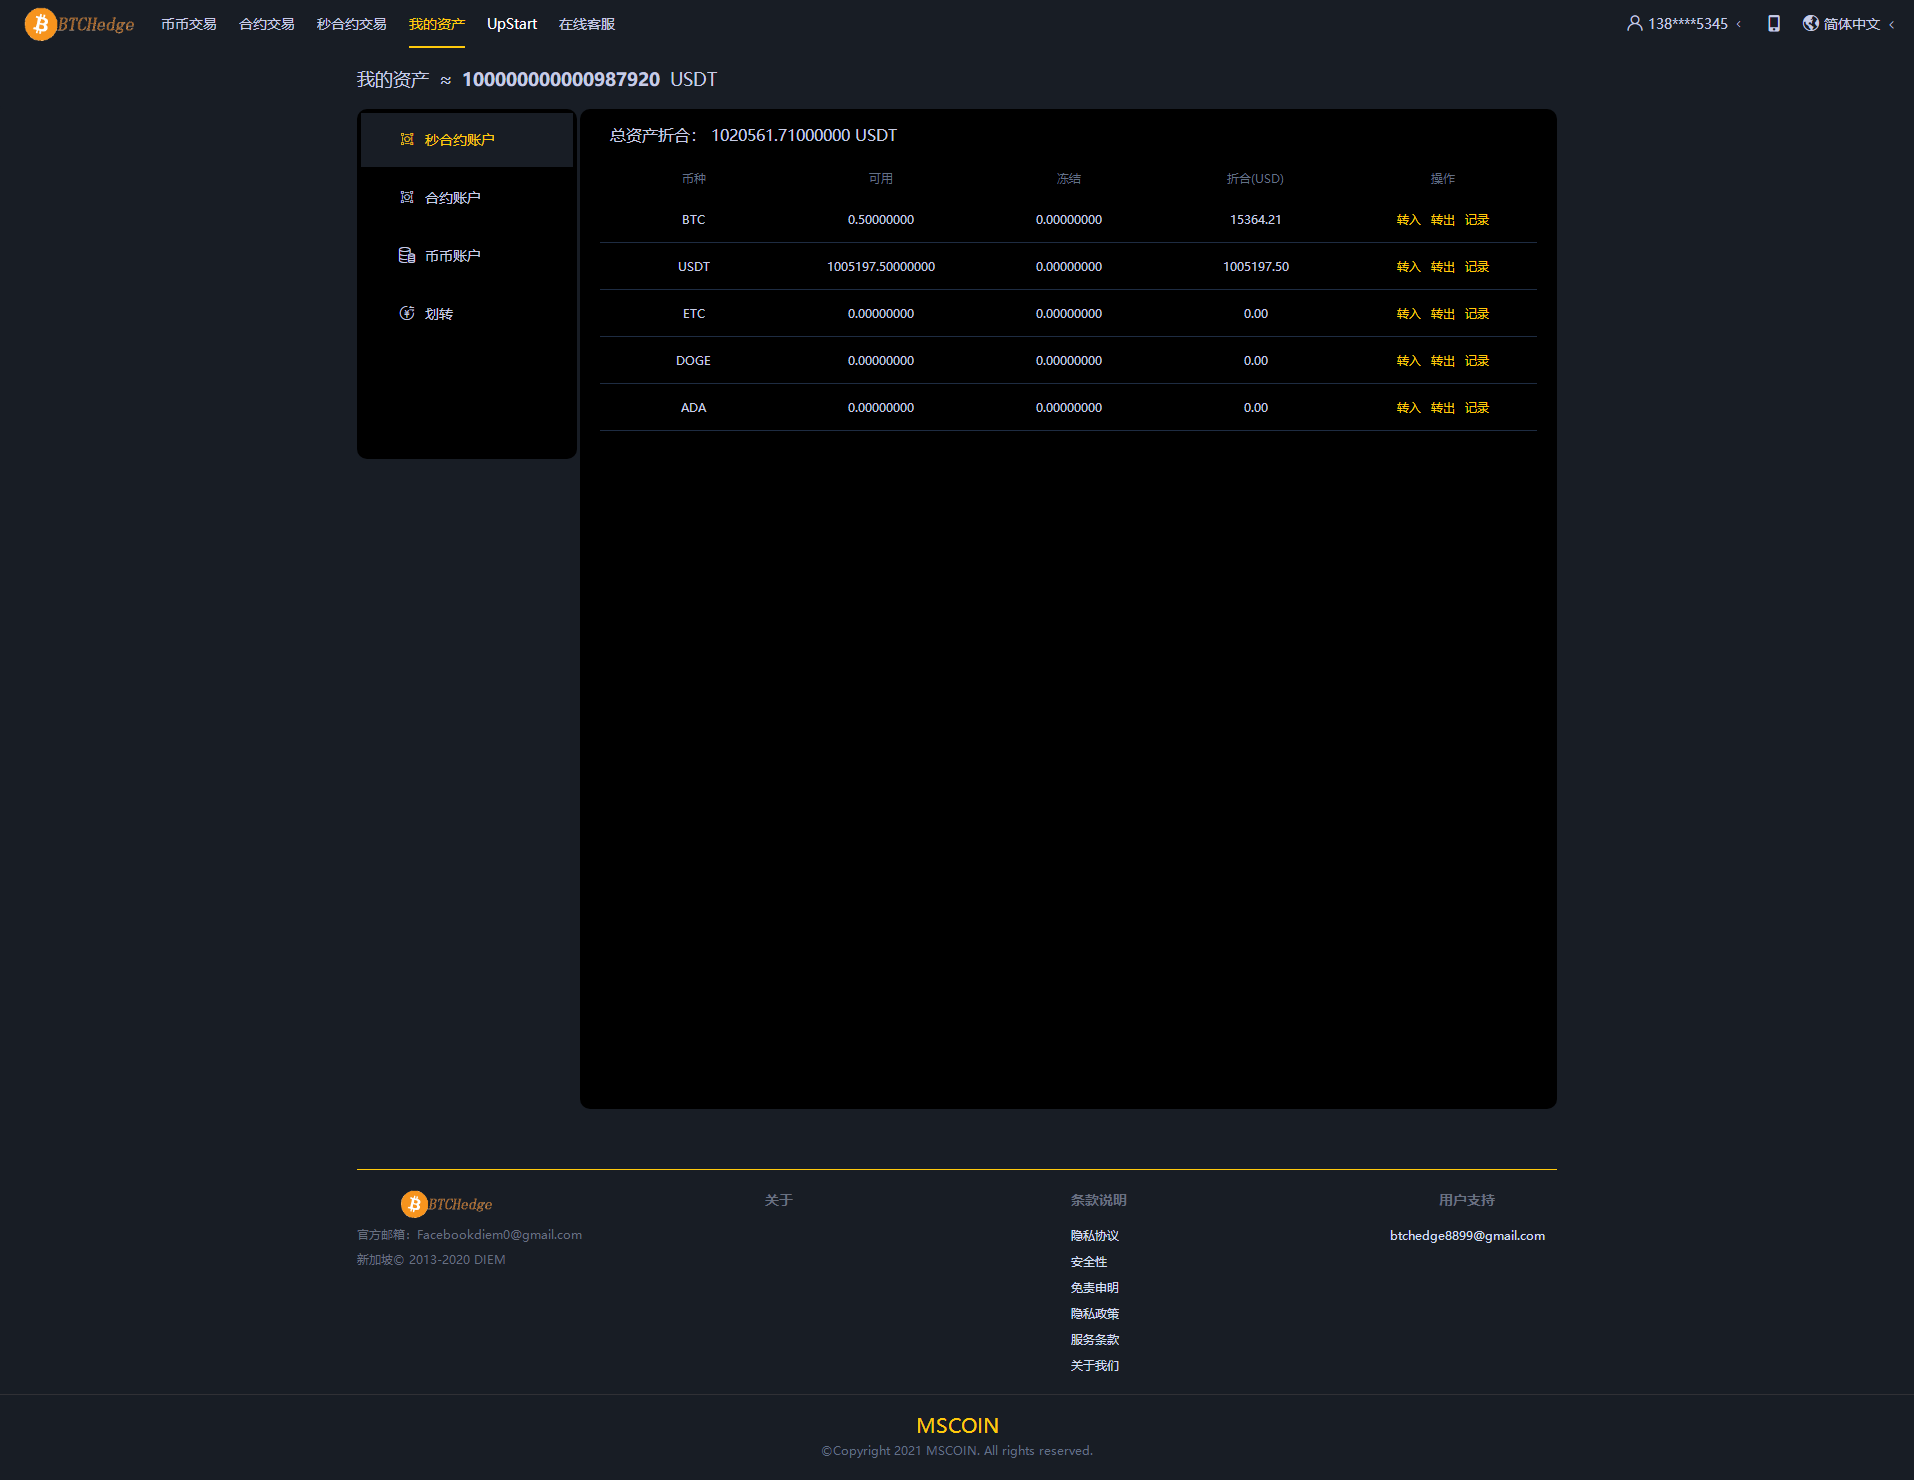Click 转入 for the BTC row

pos(1408,220)
